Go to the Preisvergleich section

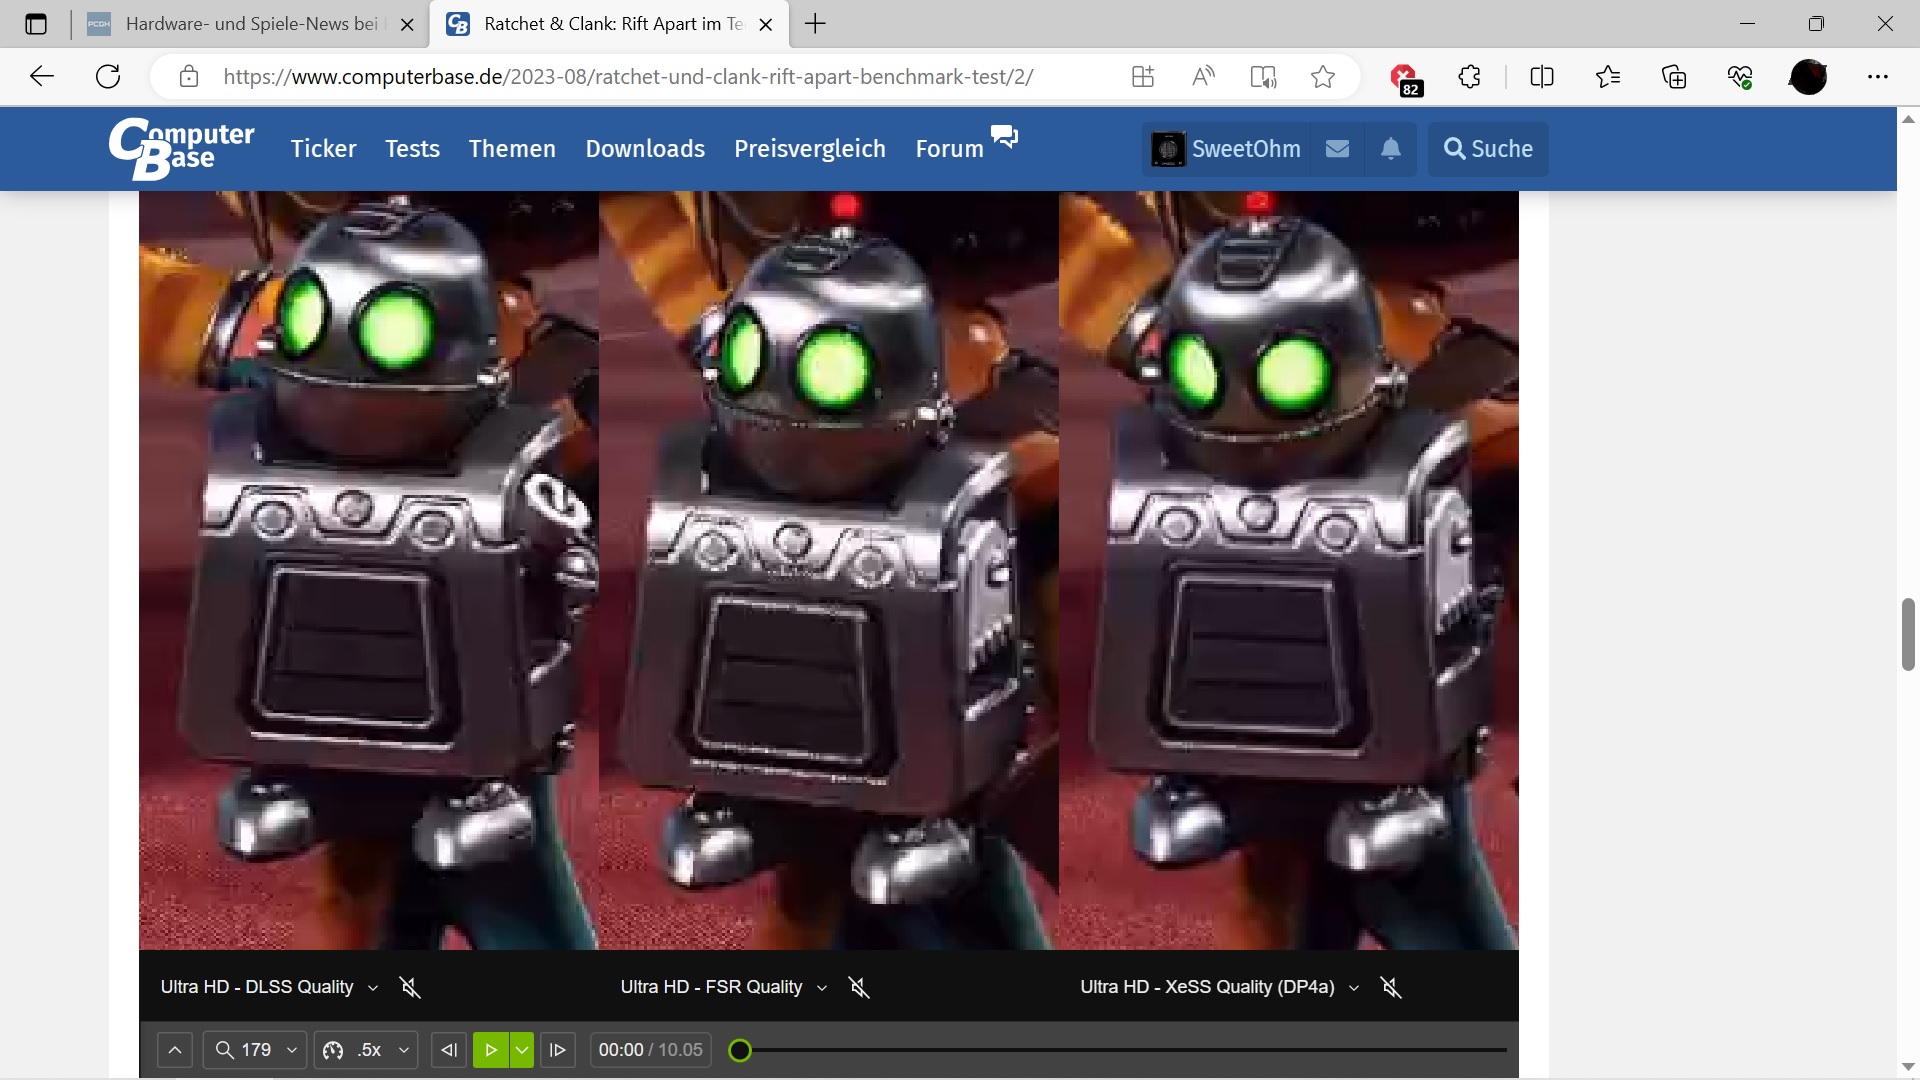[x=809, y=149]
